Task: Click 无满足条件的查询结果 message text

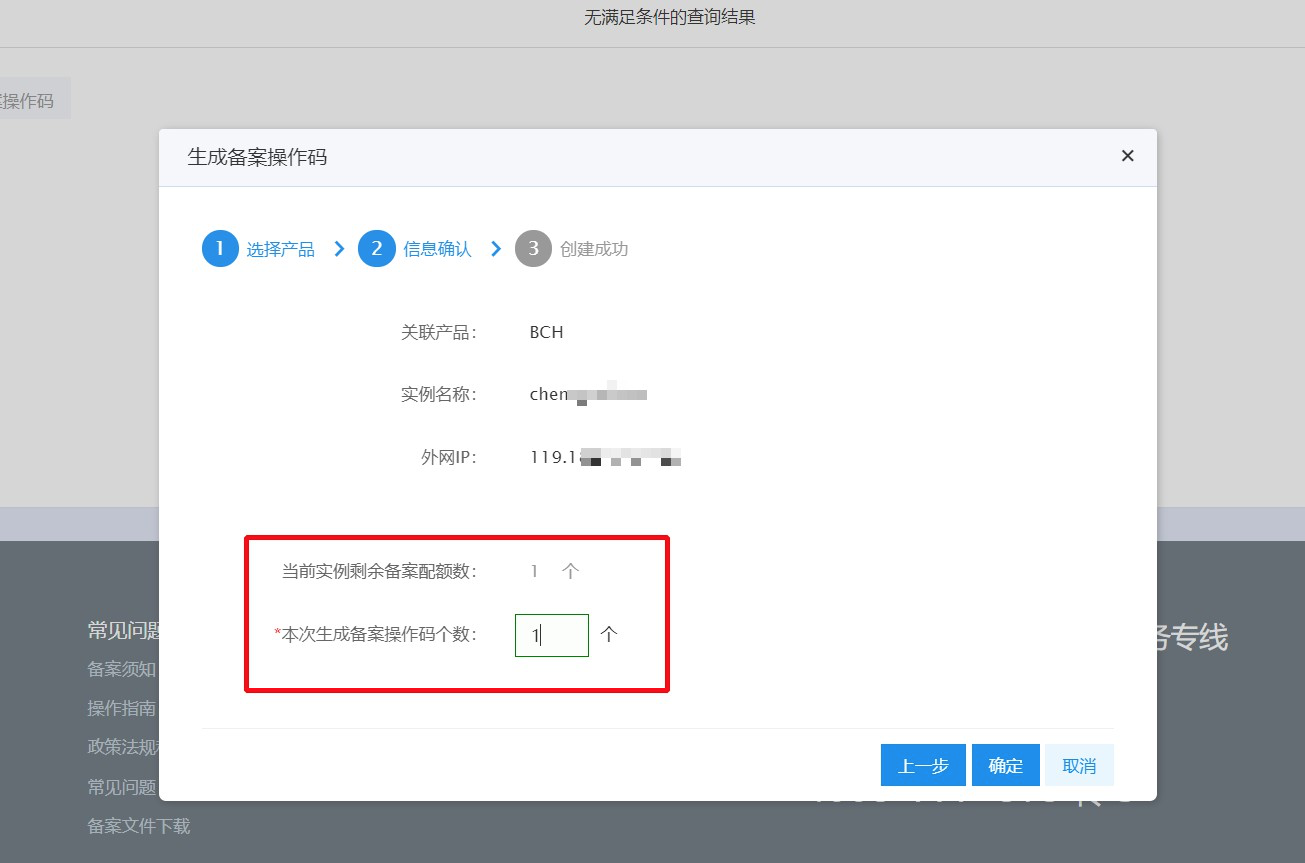Action: [x=670, y=18]
